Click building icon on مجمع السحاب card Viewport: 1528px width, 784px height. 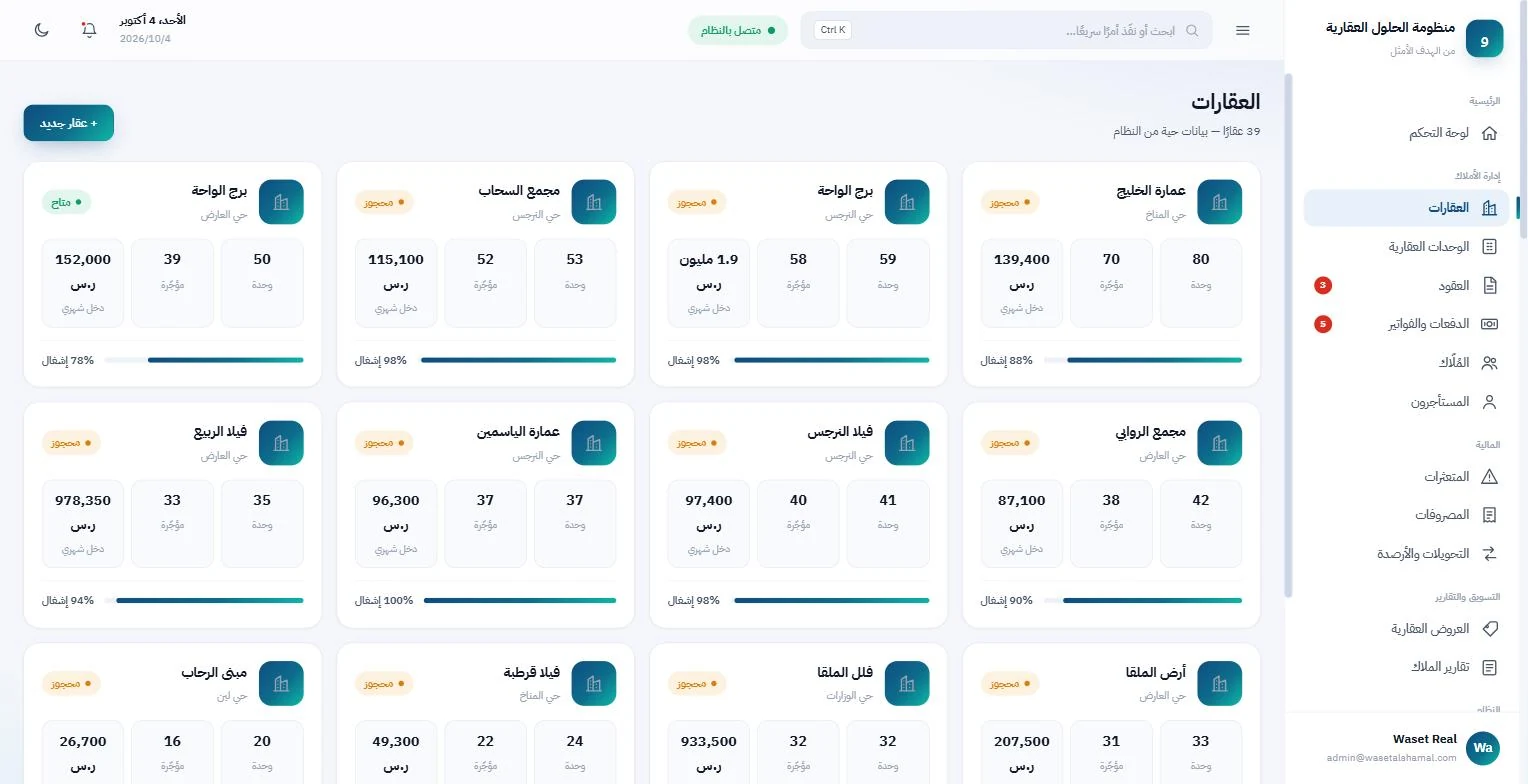pyautogui.click(x=594, y=202)
